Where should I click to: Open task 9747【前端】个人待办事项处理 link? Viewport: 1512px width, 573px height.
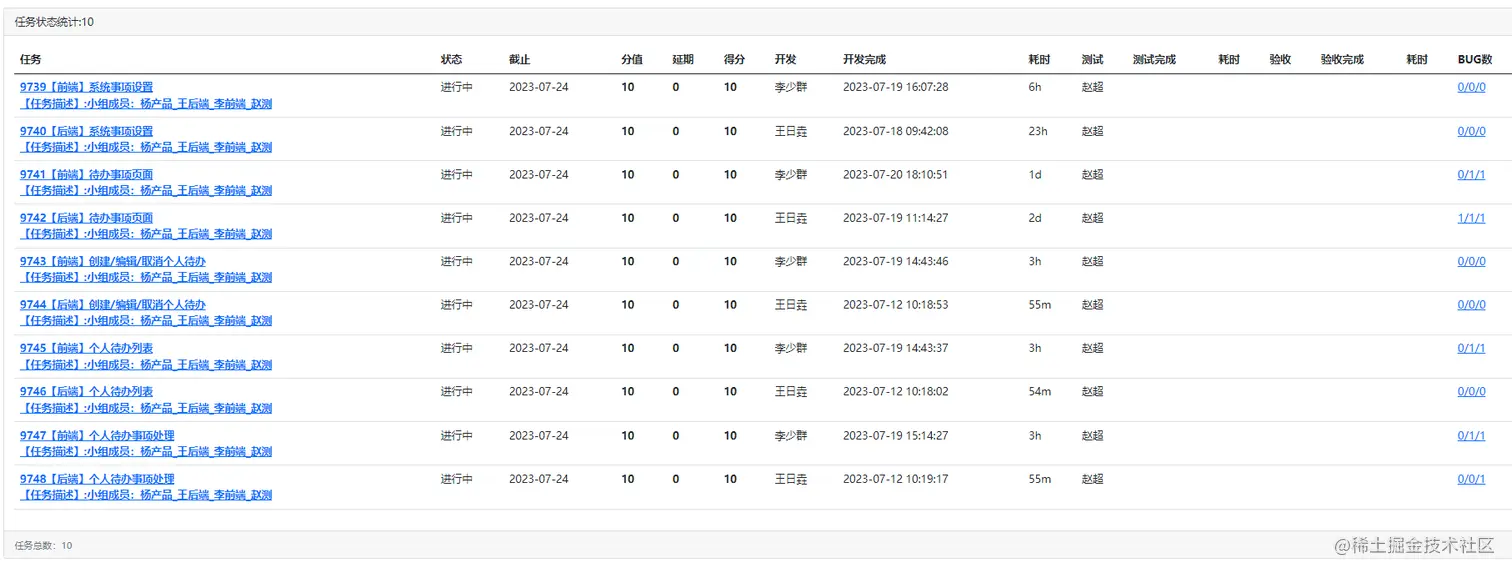coord(97,435)
